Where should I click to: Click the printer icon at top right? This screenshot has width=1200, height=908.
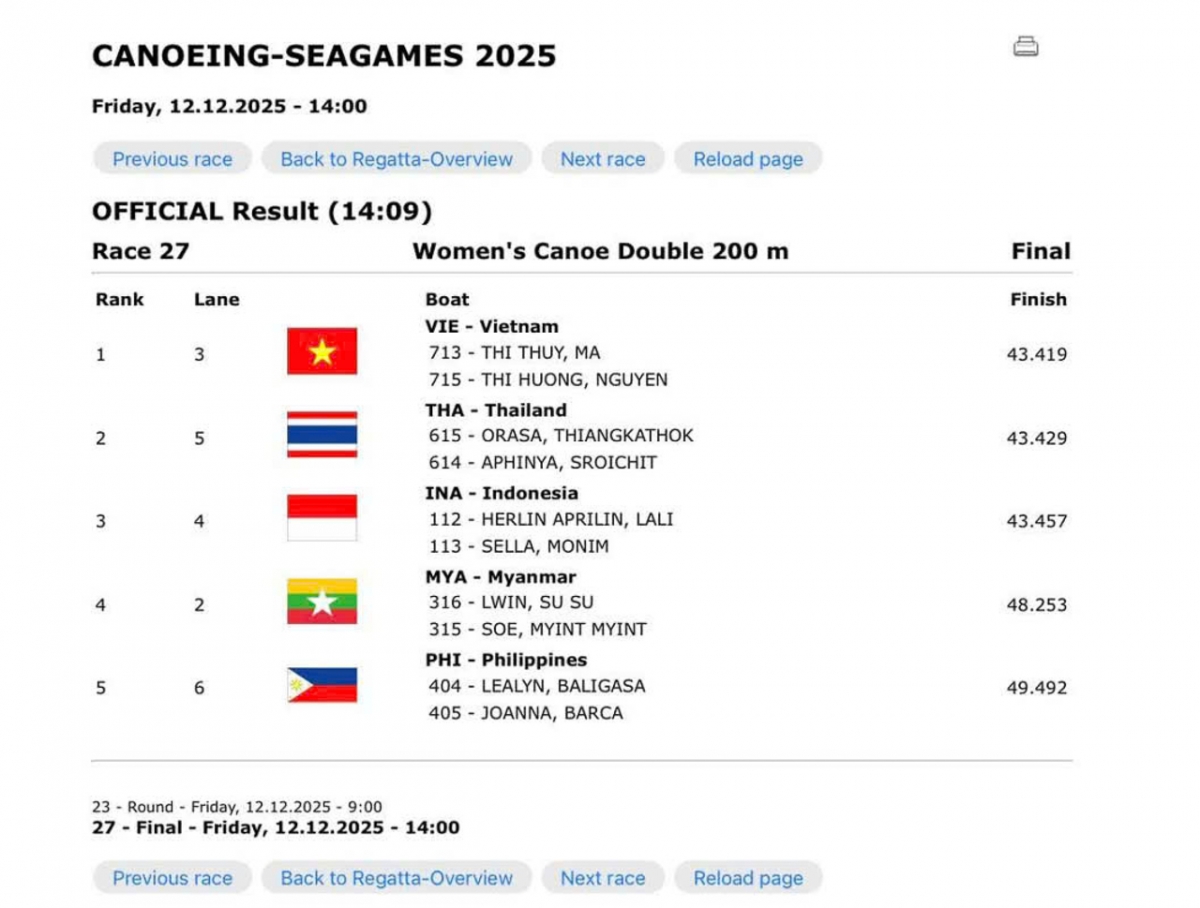[1025, 46]
